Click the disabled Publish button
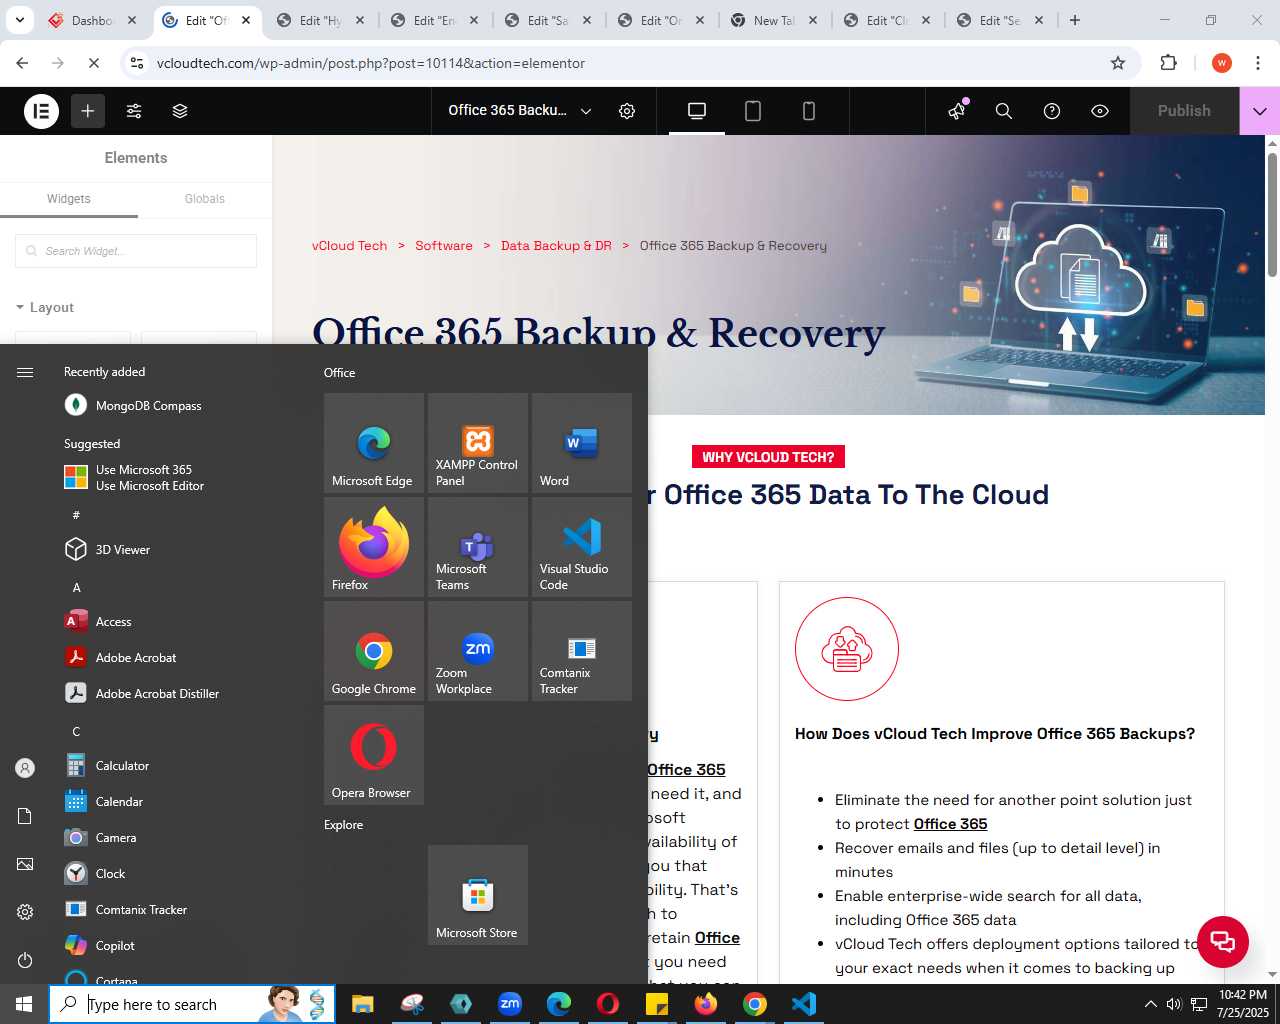Screen dimensions: 1280x1024 1184,111
